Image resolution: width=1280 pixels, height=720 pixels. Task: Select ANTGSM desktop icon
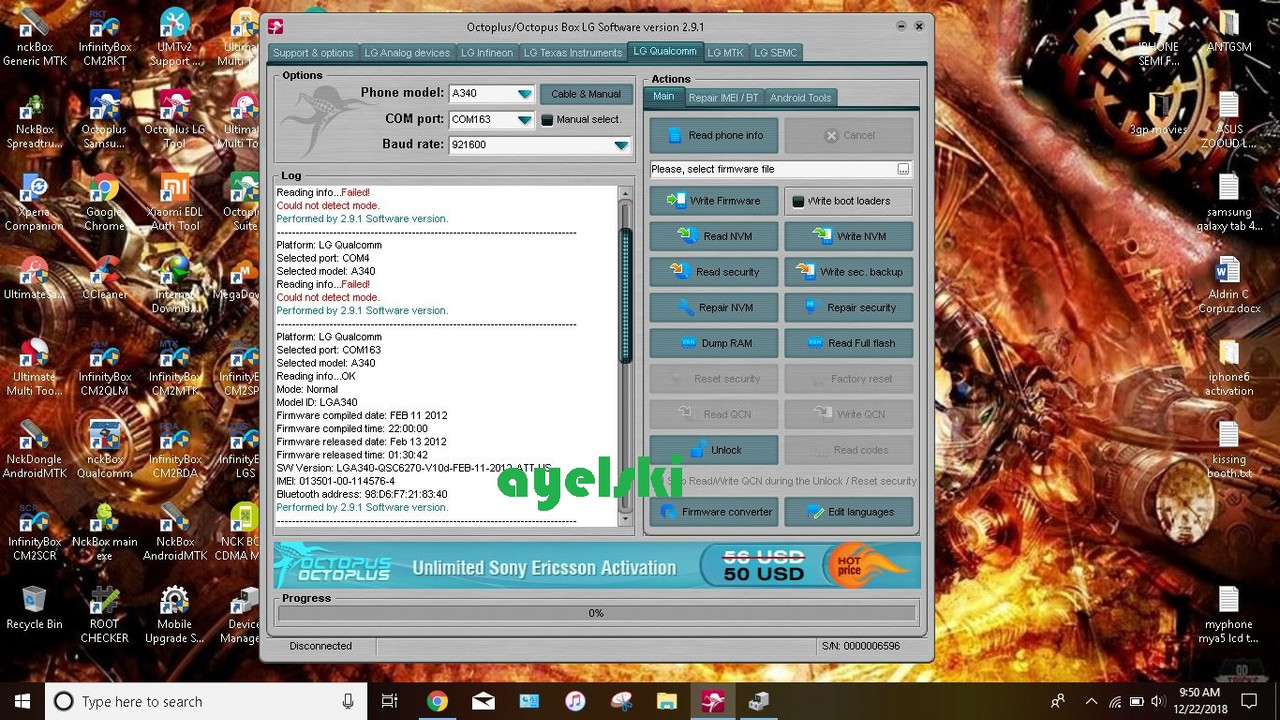[x=1228, y=32]
